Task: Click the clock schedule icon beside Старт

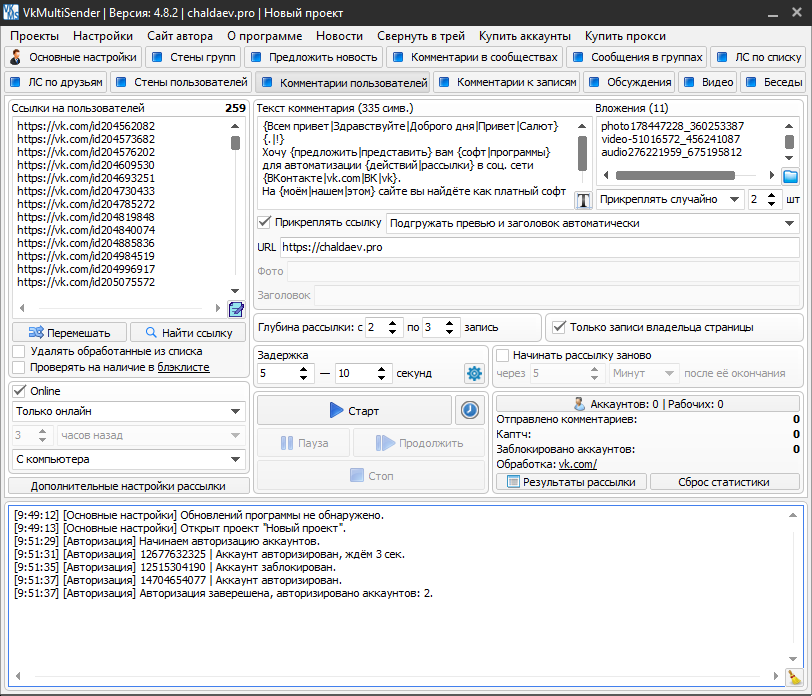Action: point(469,410)
